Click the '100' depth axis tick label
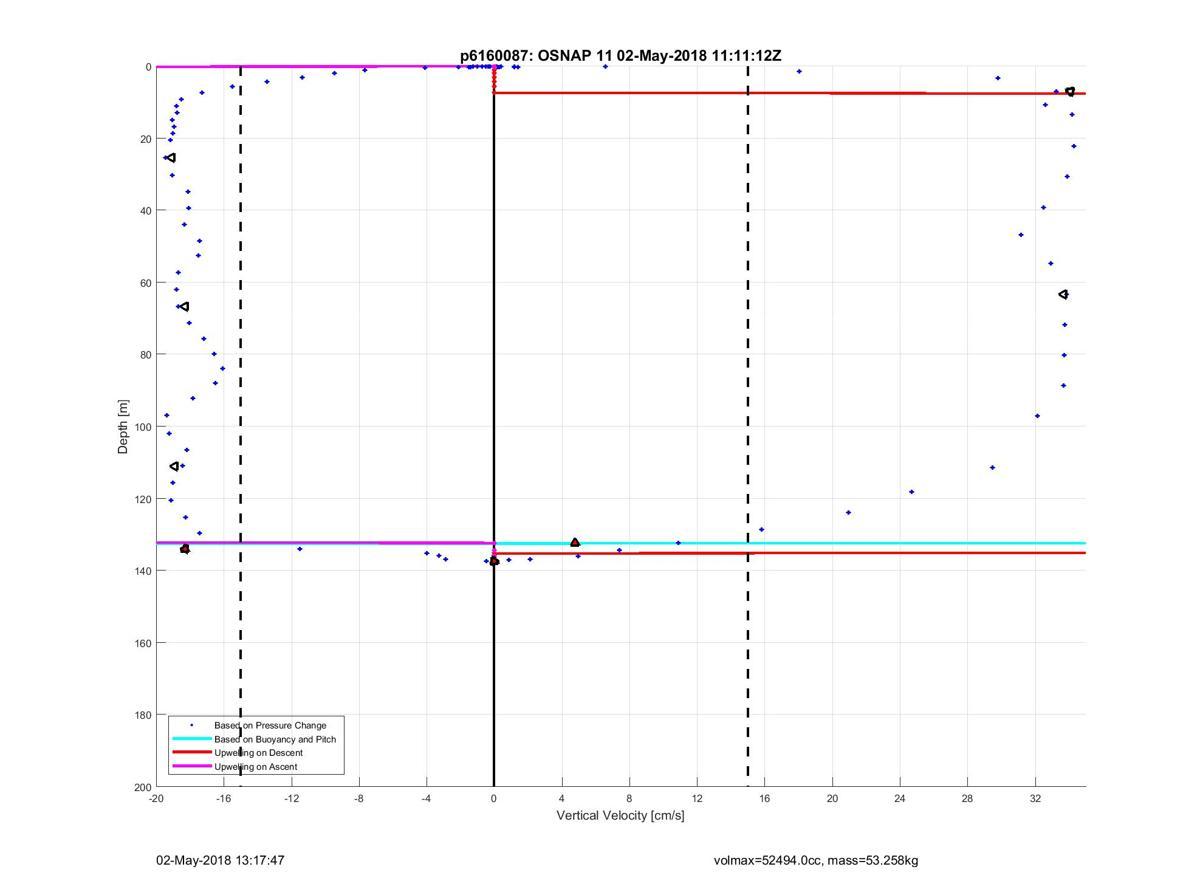Image resolution: width=1200 pixels, height=885 pixels. [x=141, y=427]
